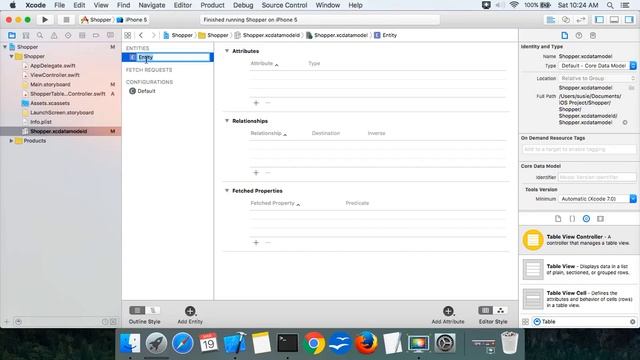Click the Add Attribute button
This screenshot has height=360, width=640.
[448, 315]
